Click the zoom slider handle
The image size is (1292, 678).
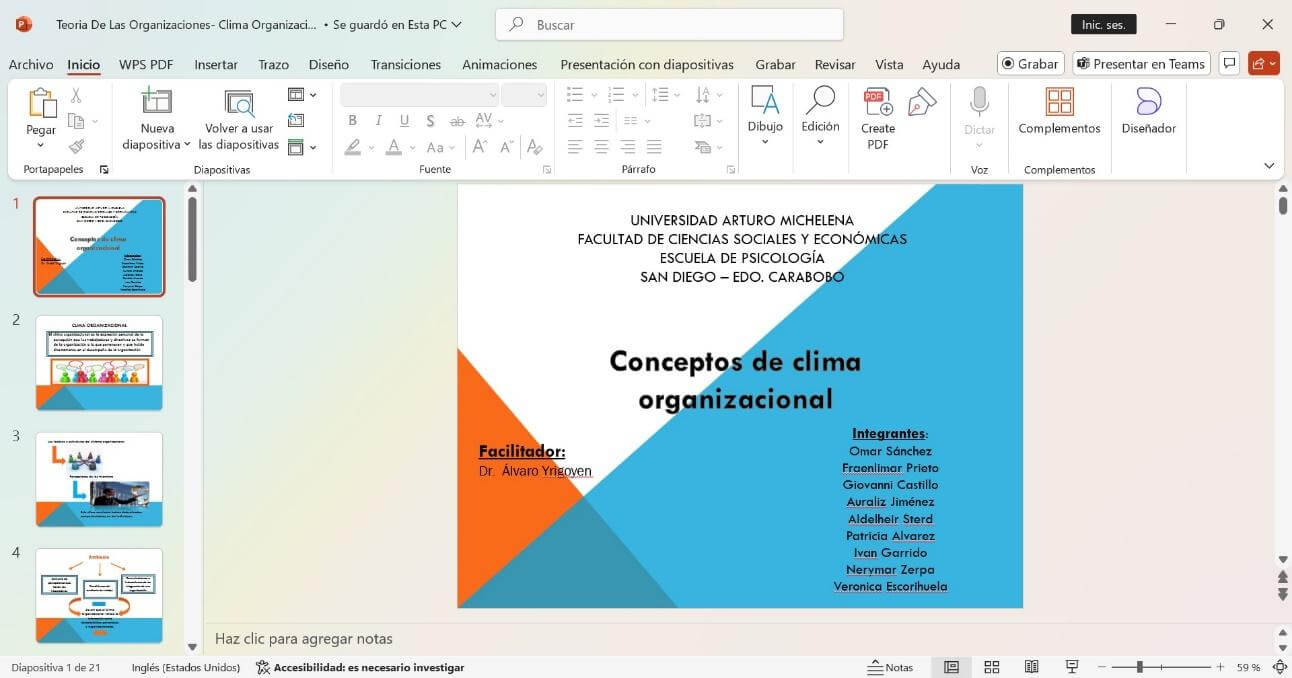1139,667
